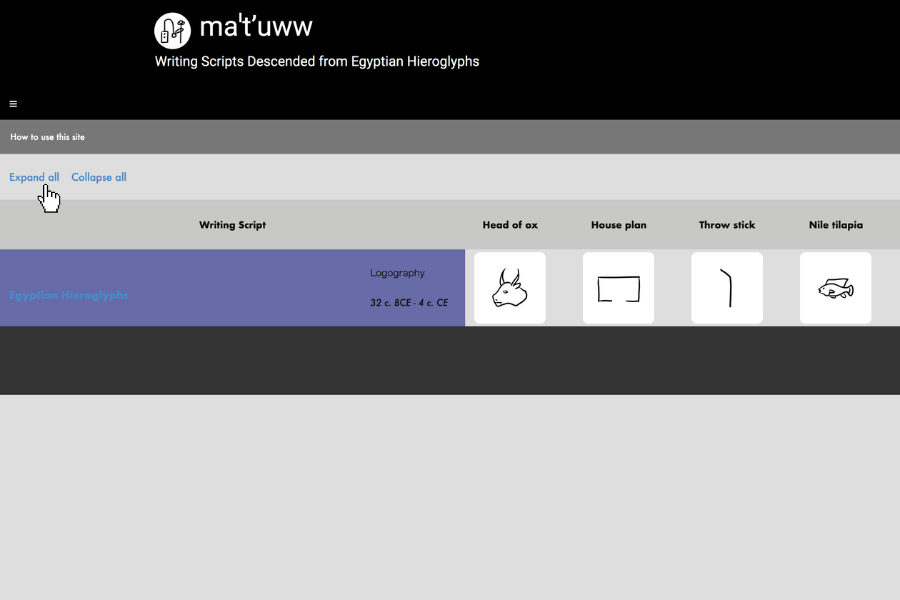The width and height of the screenshot is (900, 600).
Task: Click the 'Writing Script' column header
Action: [x=232, y=225]
